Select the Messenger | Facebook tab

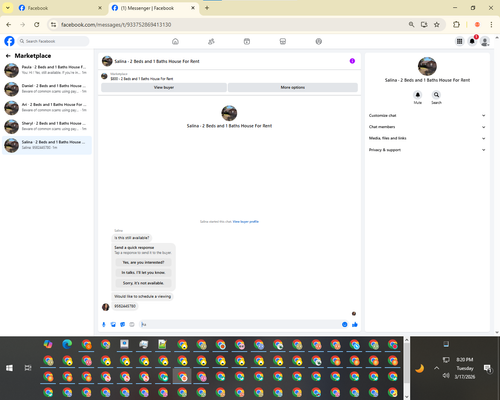pyautogui.click(x=153, y=8)
